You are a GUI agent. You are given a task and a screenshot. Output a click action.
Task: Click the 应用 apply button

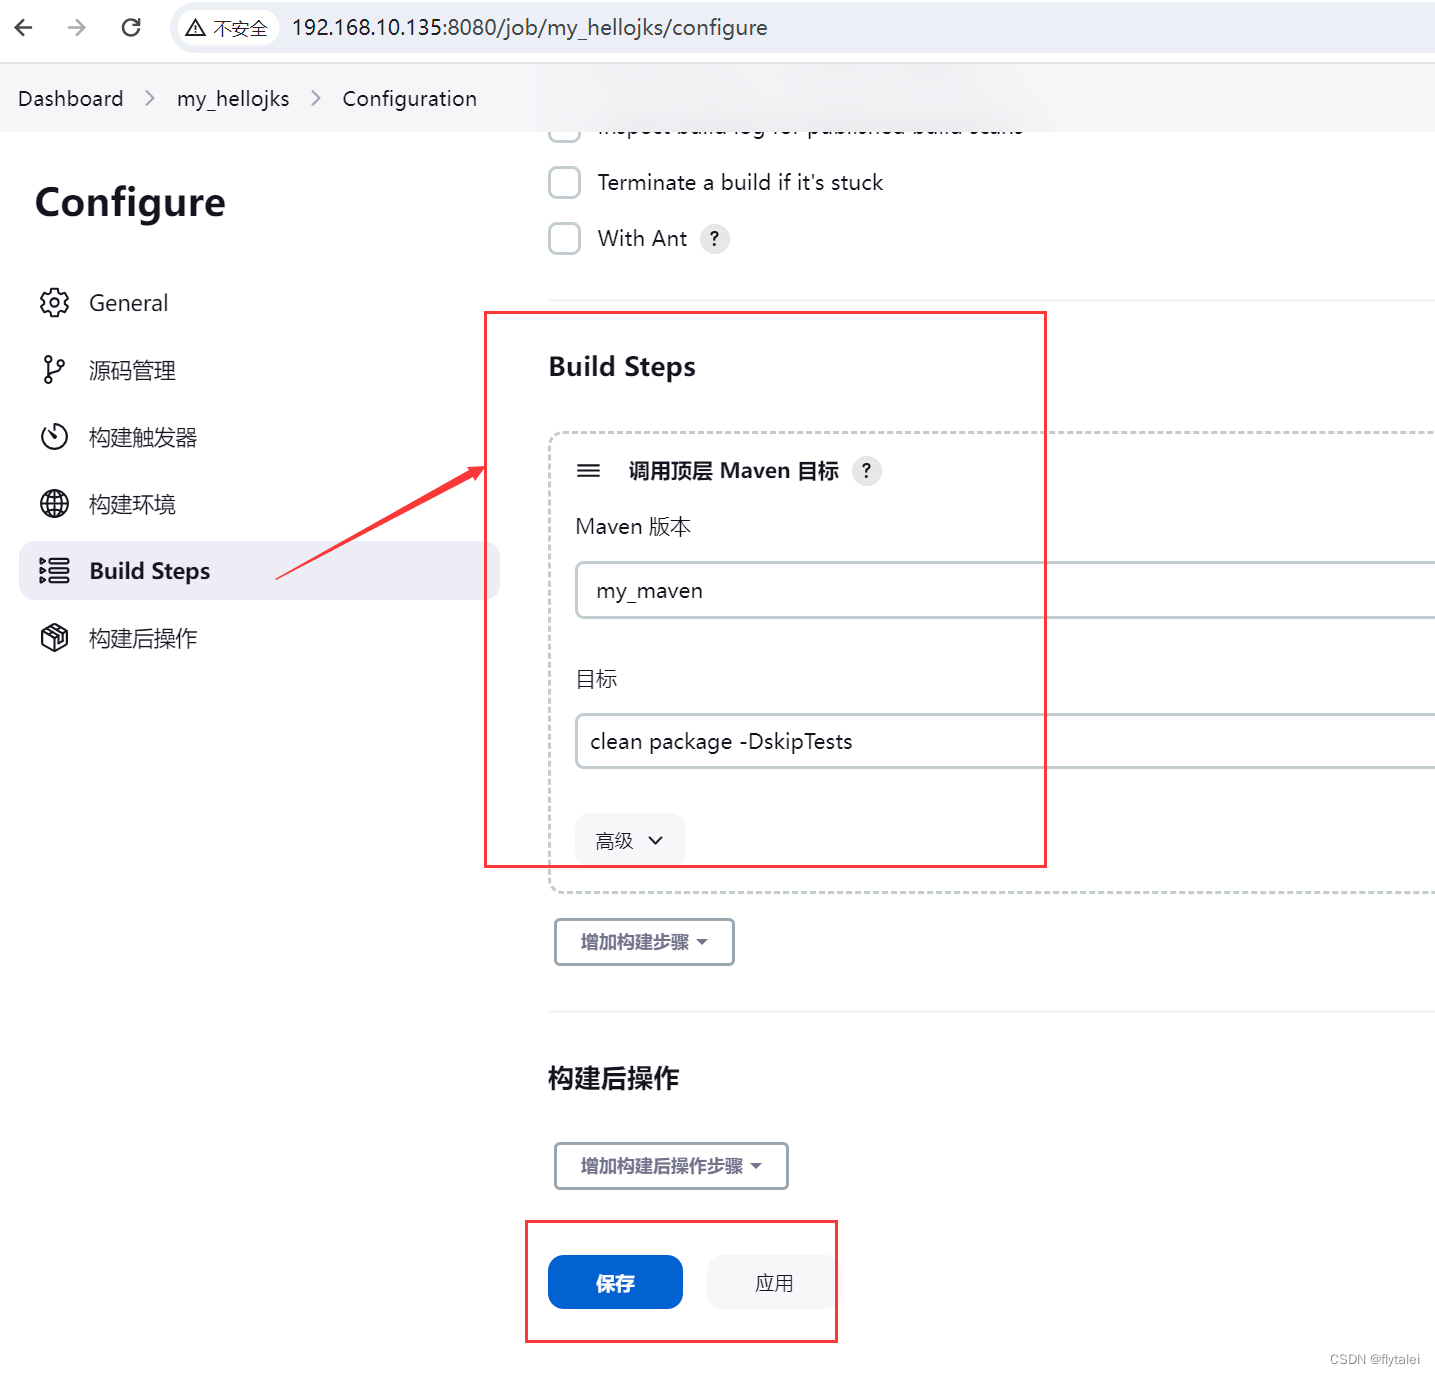[774, 1282]
